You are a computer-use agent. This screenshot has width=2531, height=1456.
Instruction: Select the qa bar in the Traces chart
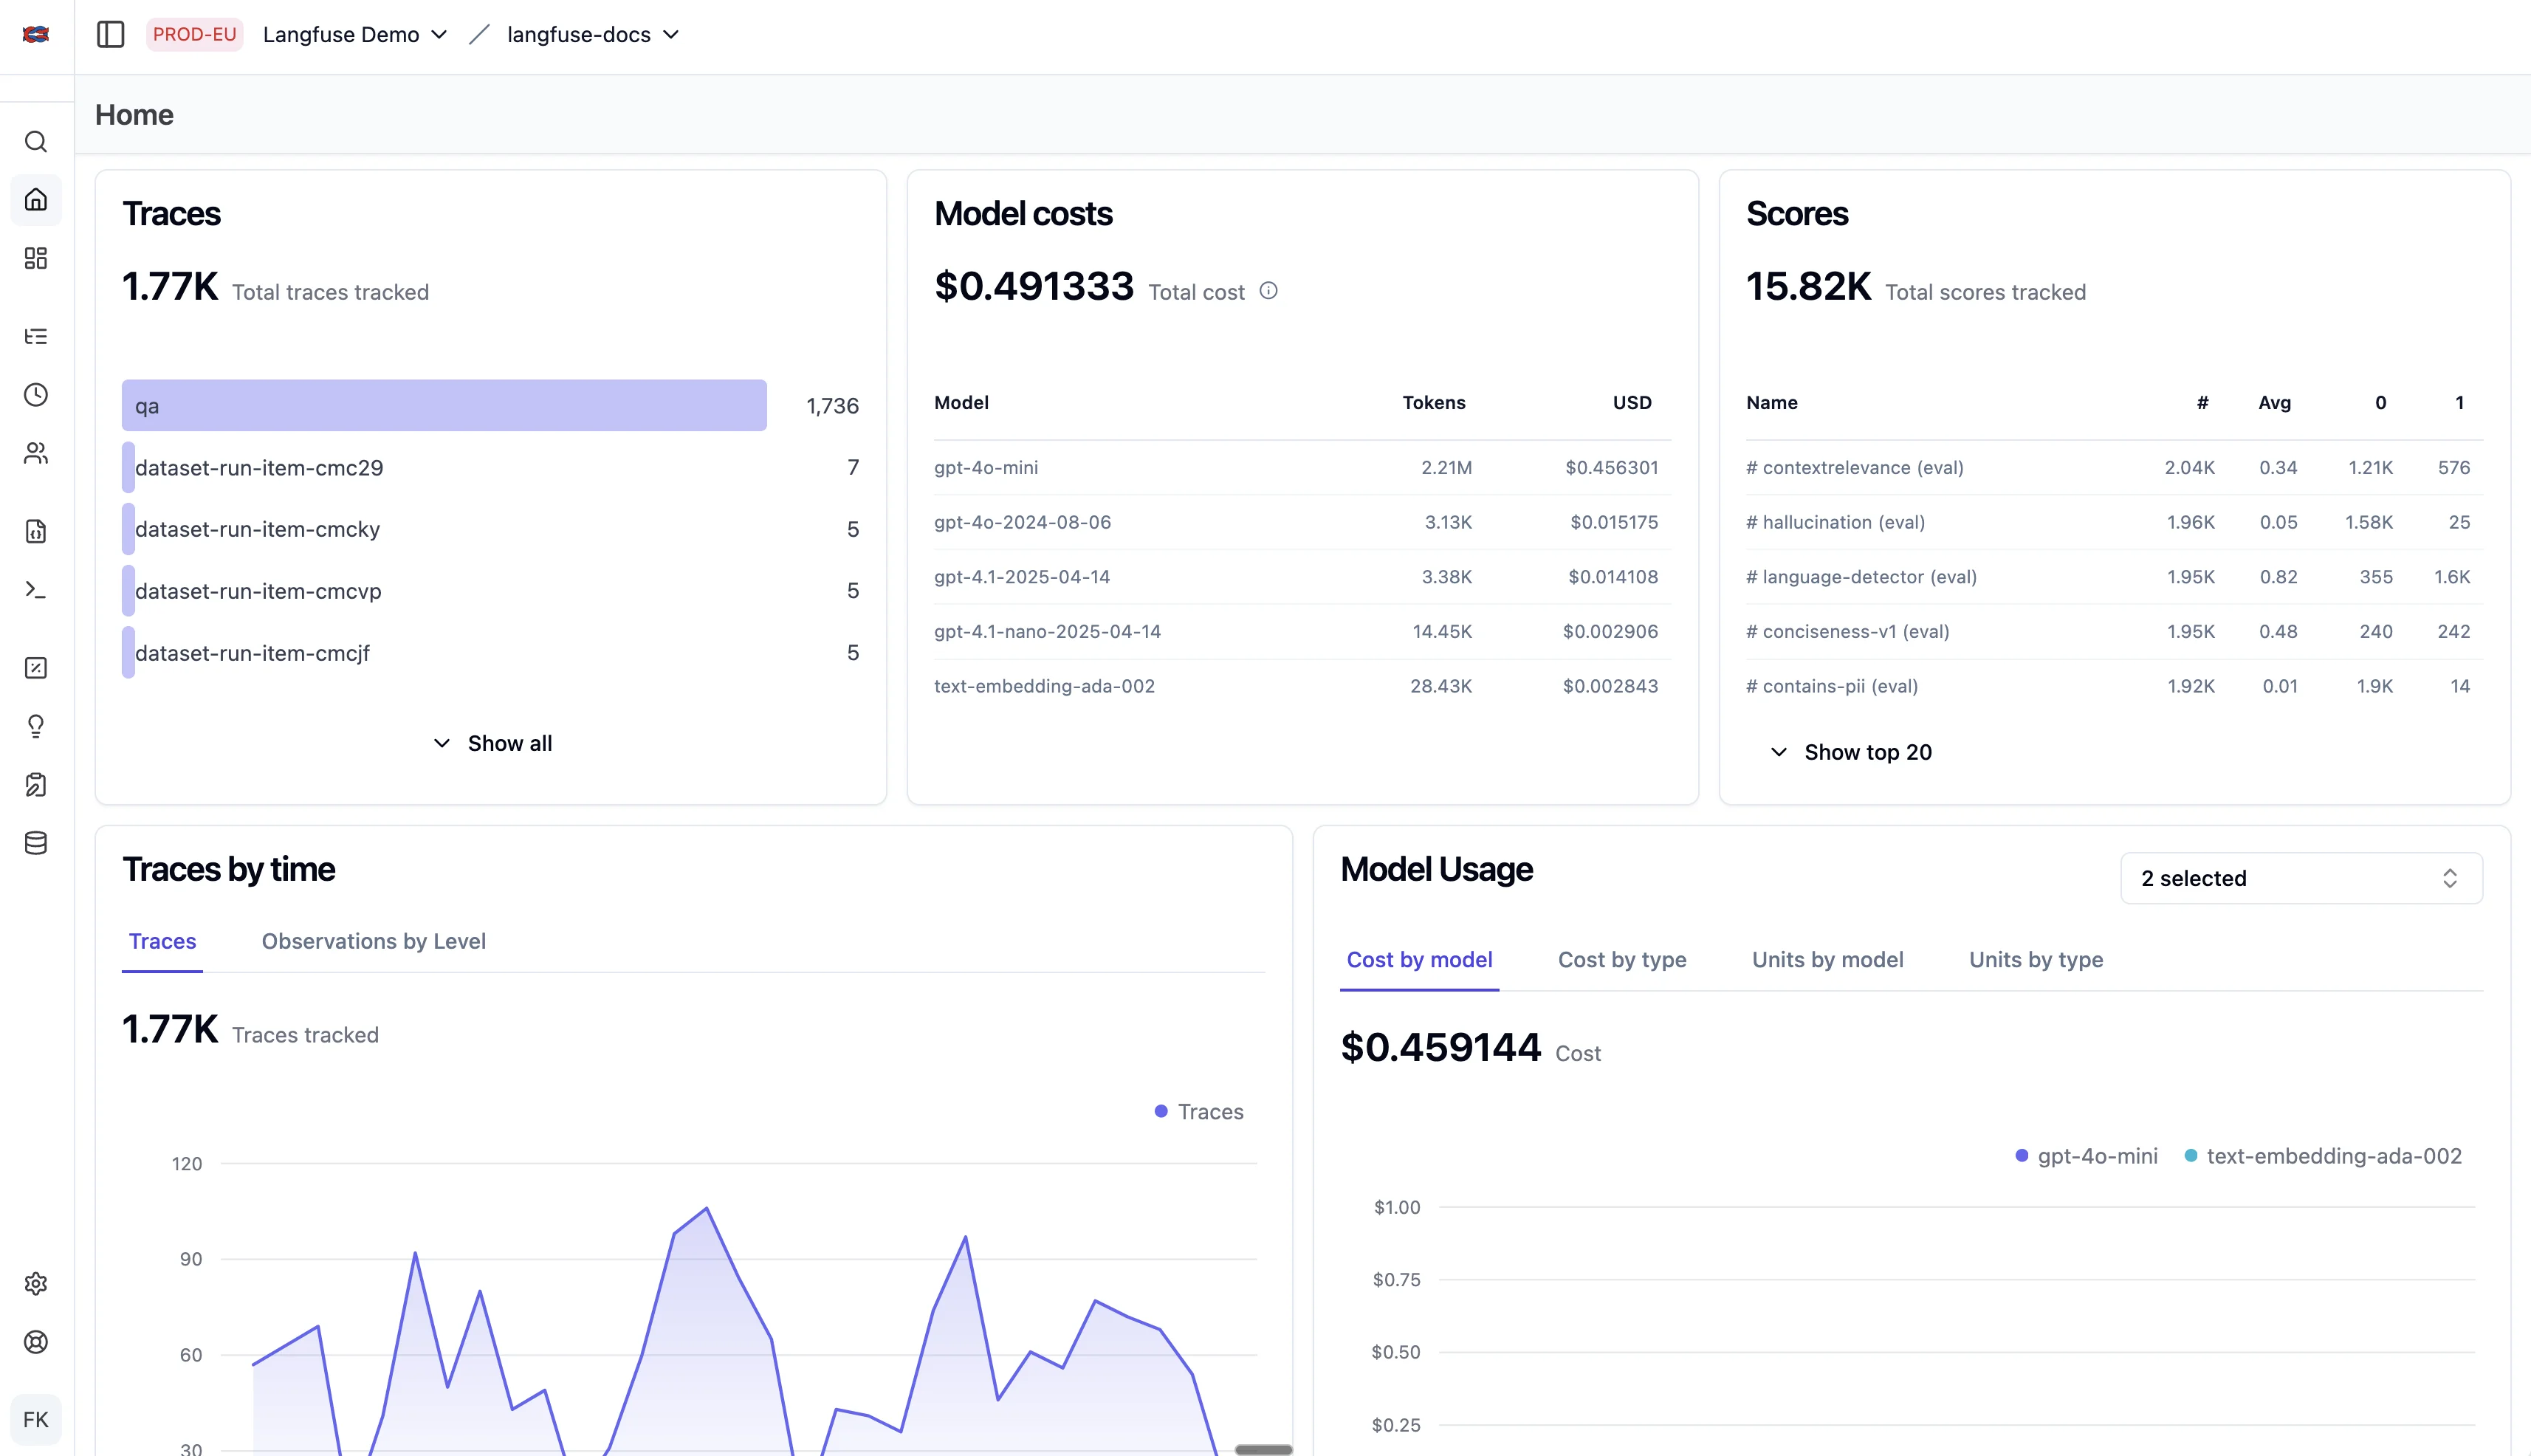click(444, 405)
